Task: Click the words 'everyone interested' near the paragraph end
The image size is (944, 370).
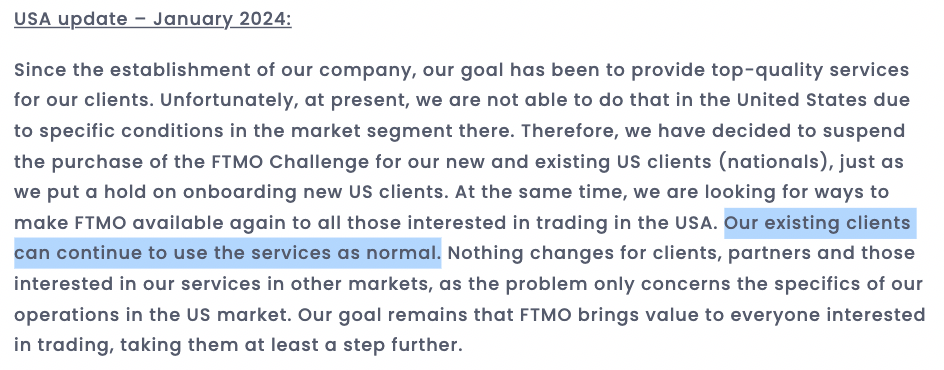Action: click(827, 315)
